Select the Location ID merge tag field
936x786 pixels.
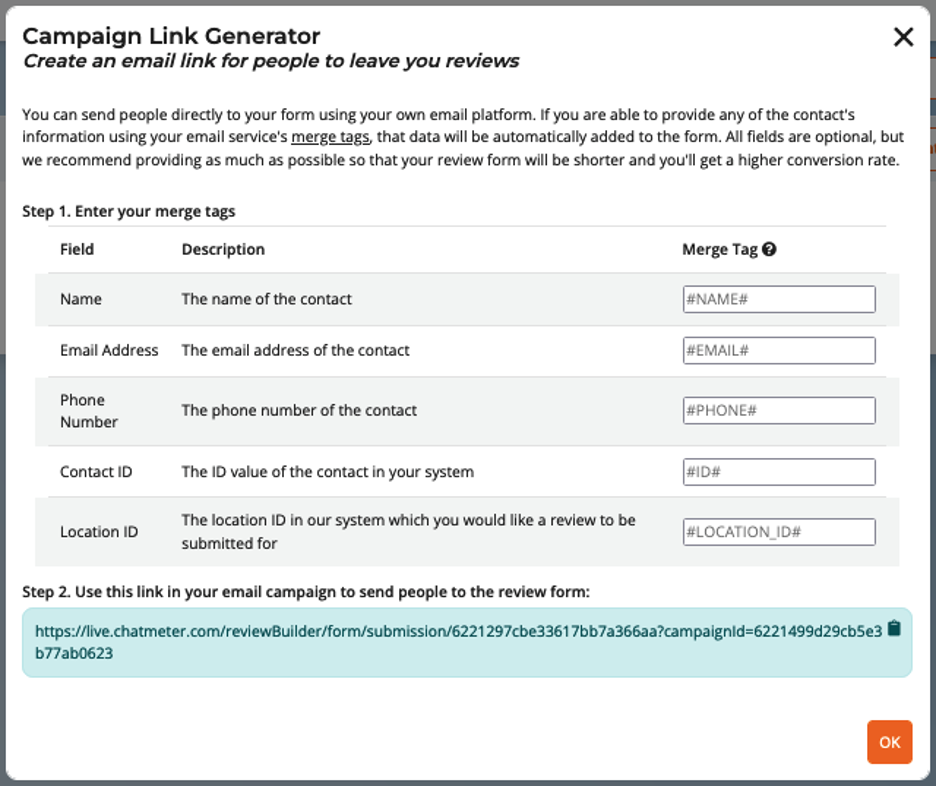pyautogui.click(x=779, y=531)
